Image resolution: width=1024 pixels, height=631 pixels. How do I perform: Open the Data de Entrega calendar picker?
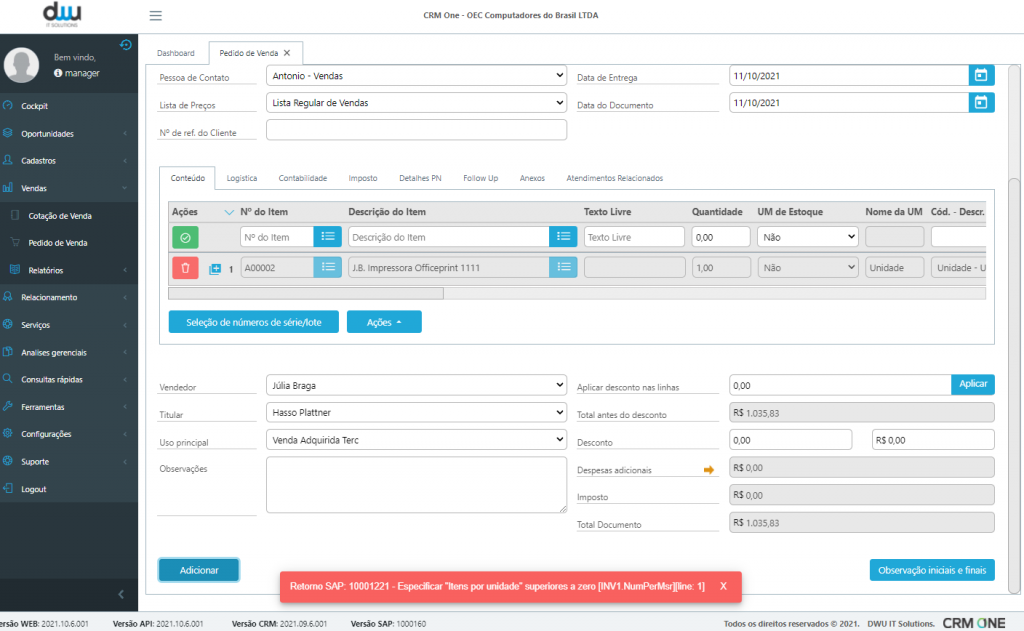point(981,75)
